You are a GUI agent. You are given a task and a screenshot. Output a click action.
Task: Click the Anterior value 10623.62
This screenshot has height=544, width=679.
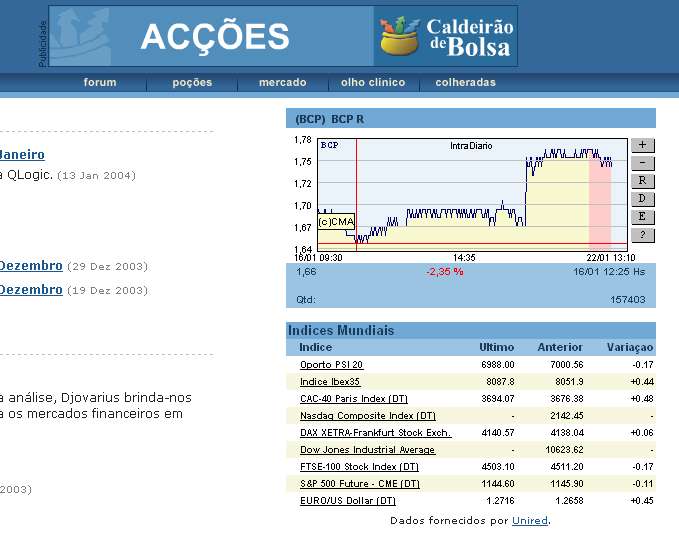point(564,450)
